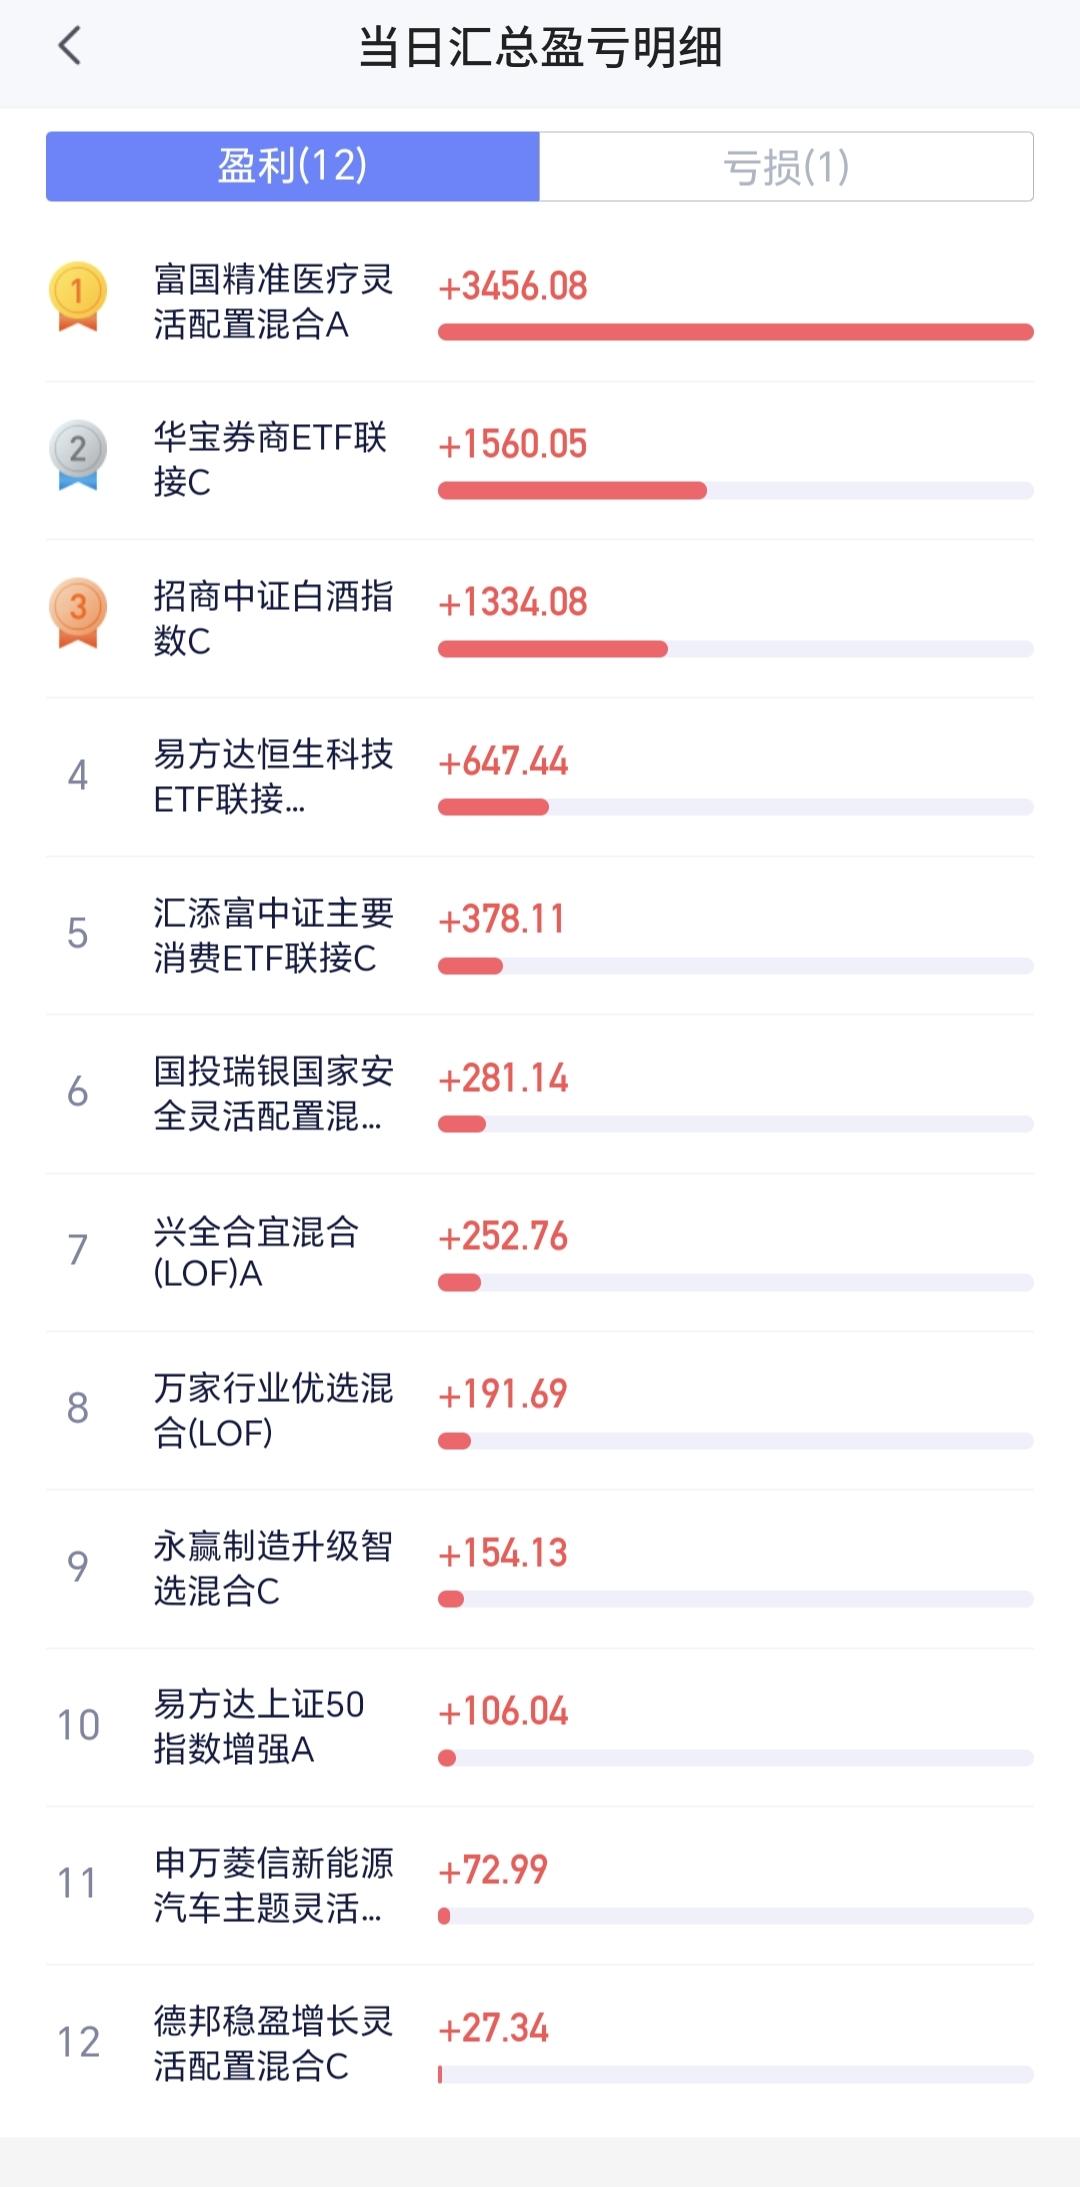Select 汇添富中证主要消费ETF联接C row
This screenshot has width=1080, height=2187.
point(540,935)
